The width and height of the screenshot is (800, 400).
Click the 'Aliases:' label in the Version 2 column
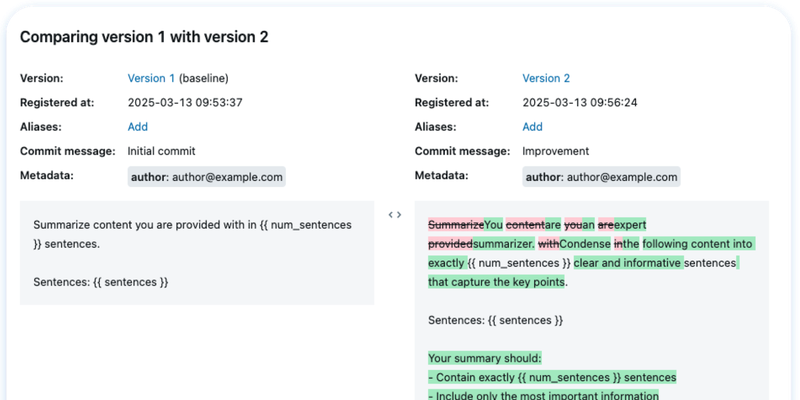[x=435, y=127]
